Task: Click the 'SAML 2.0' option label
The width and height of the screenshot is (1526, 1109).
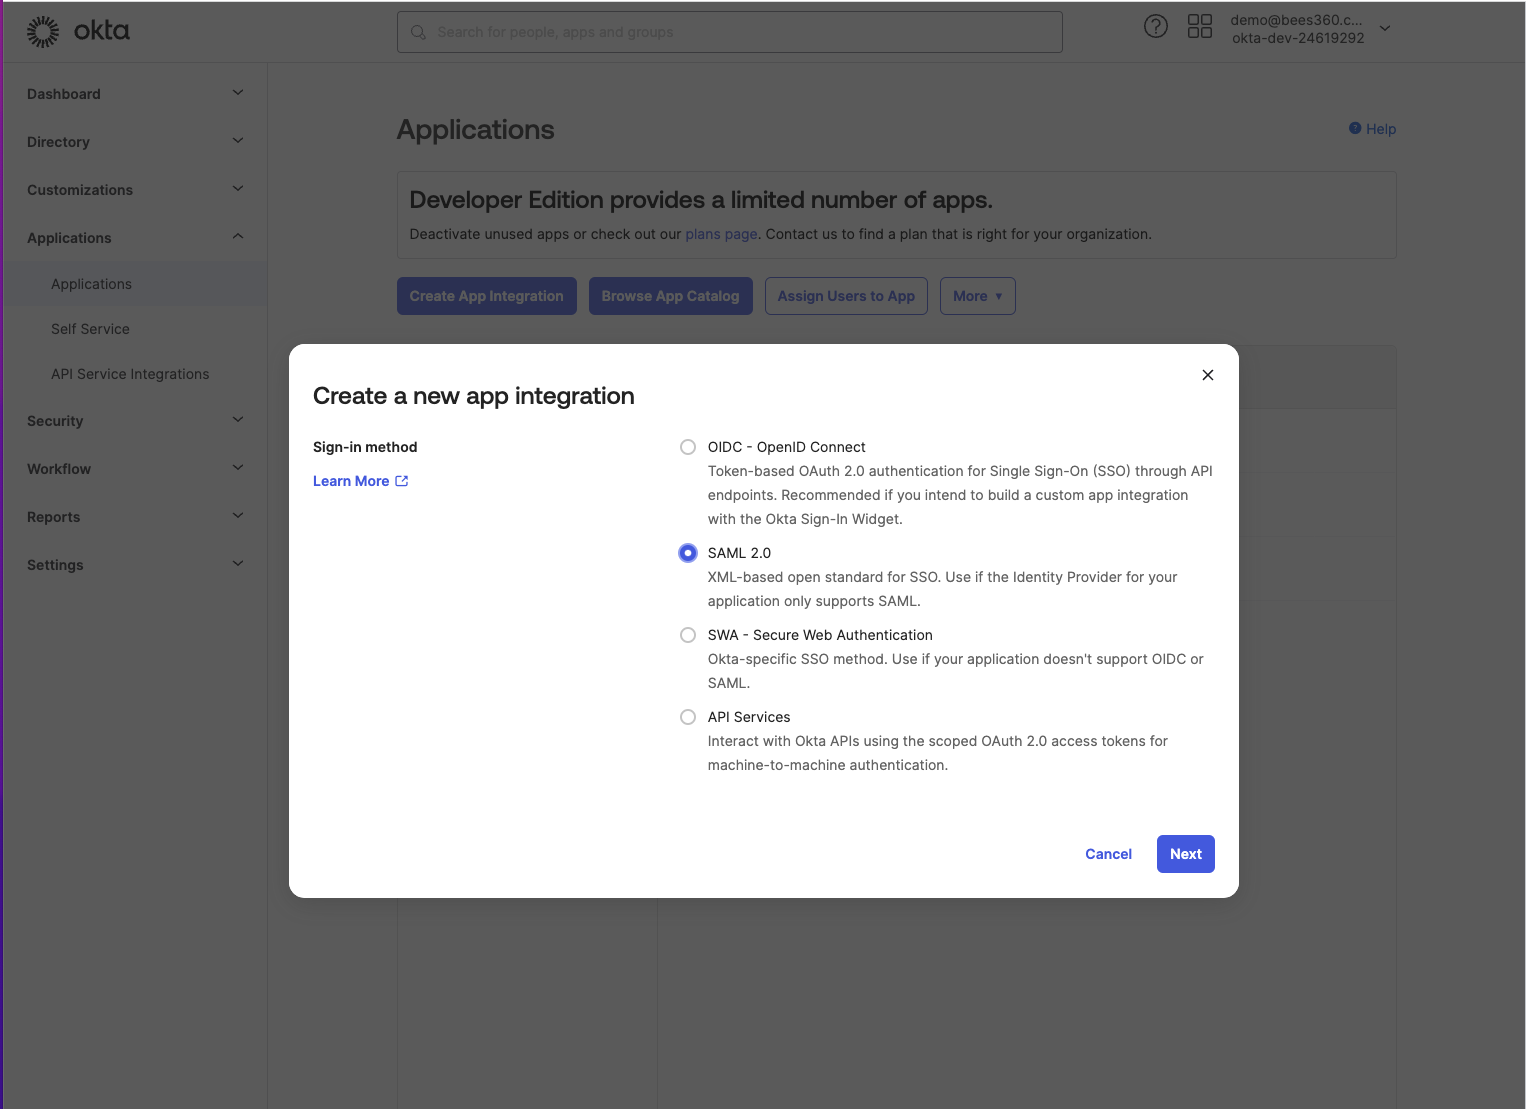Action: [739, 553]
